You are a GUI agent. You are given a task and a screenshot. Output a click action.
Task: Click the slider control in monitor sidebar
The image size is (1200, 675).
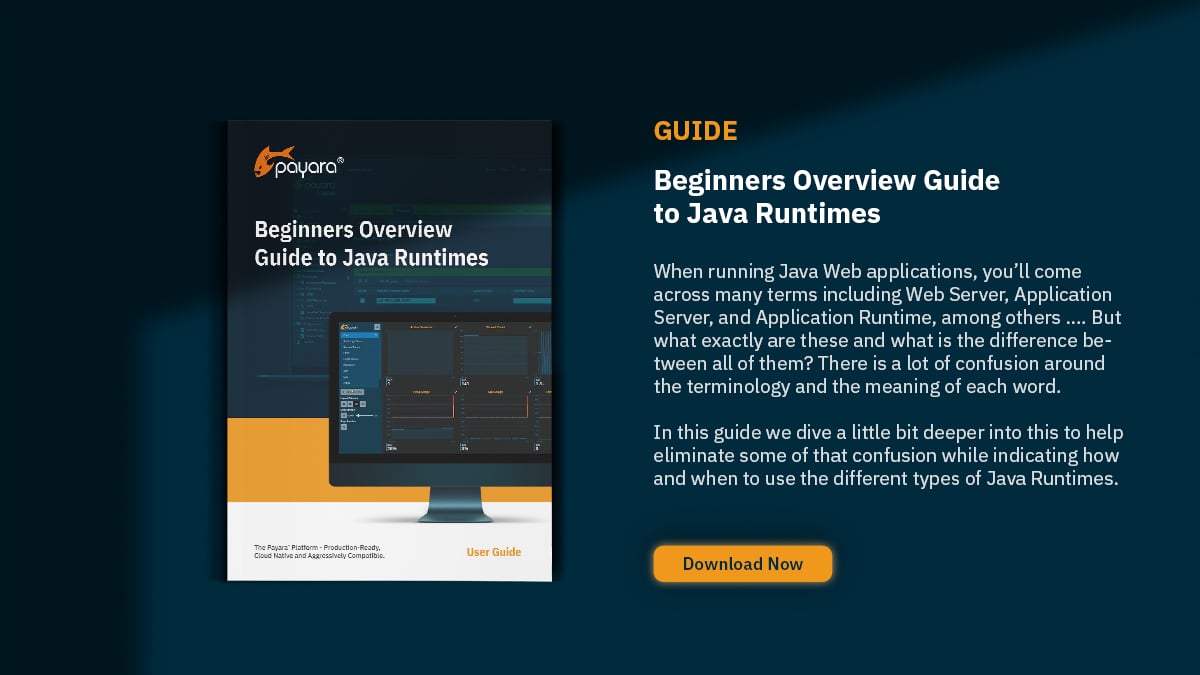click(x=365, y=413)
